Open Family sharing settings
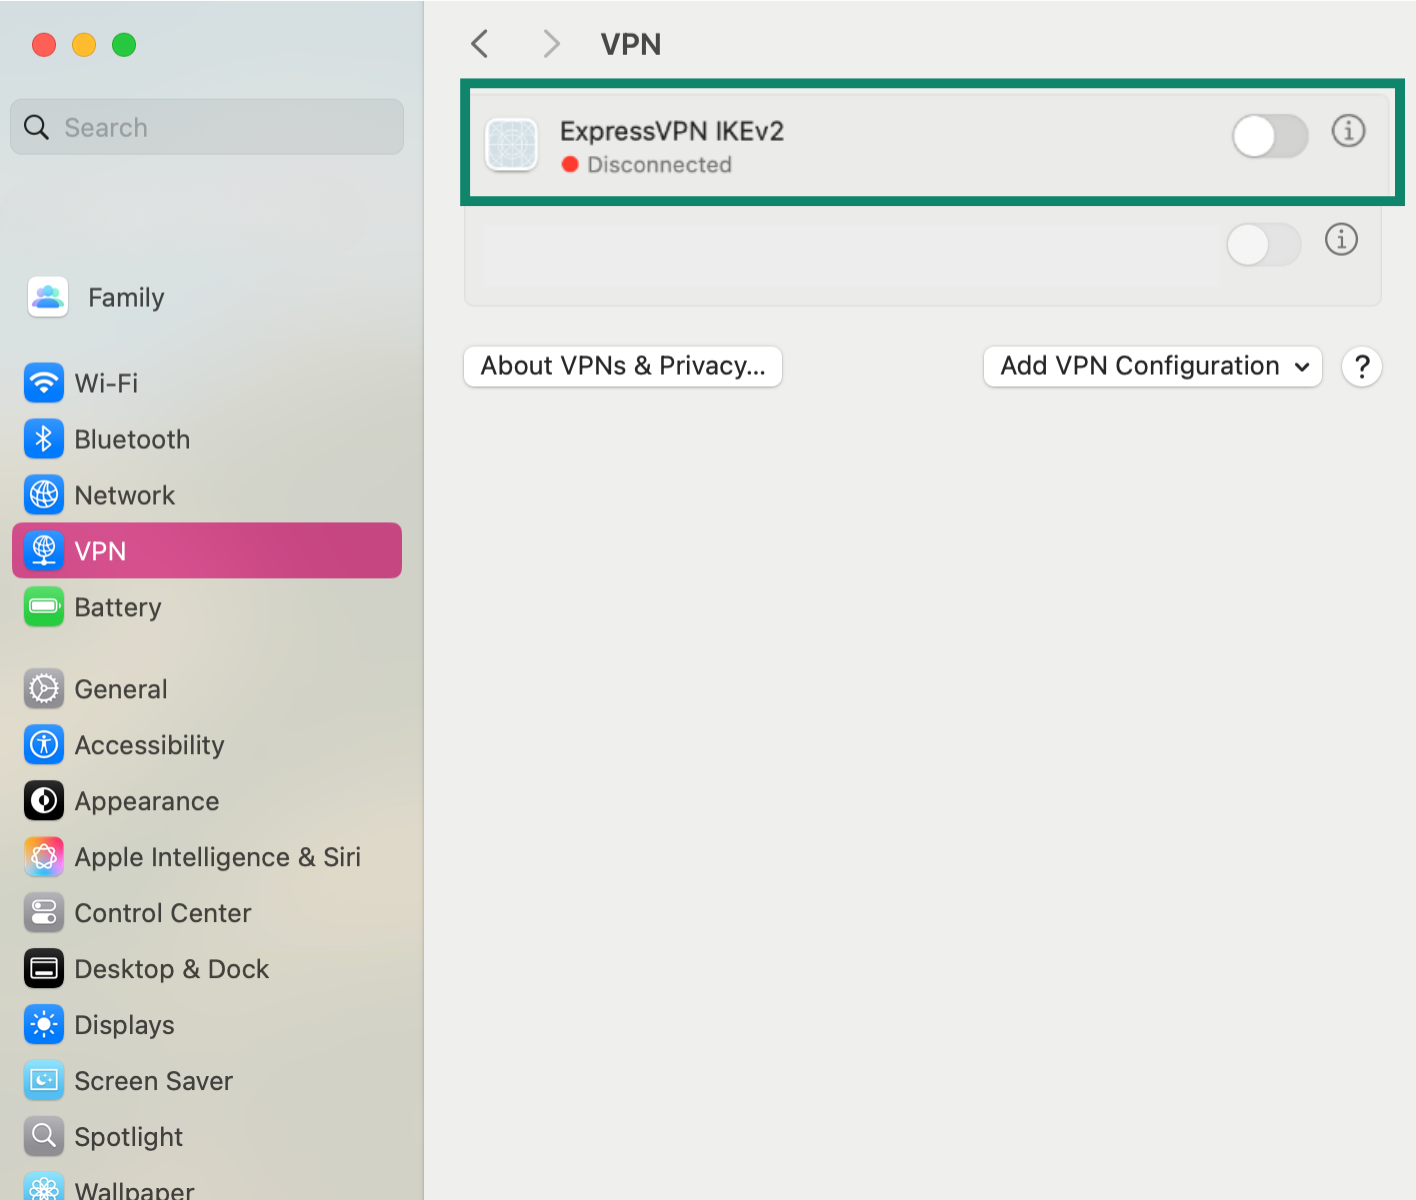 [x=47, y=297]
